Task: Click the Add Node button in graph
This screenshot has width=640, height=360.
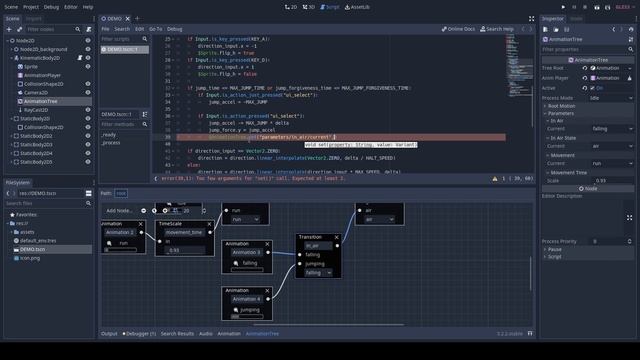Action: click(x=119, y=211)
